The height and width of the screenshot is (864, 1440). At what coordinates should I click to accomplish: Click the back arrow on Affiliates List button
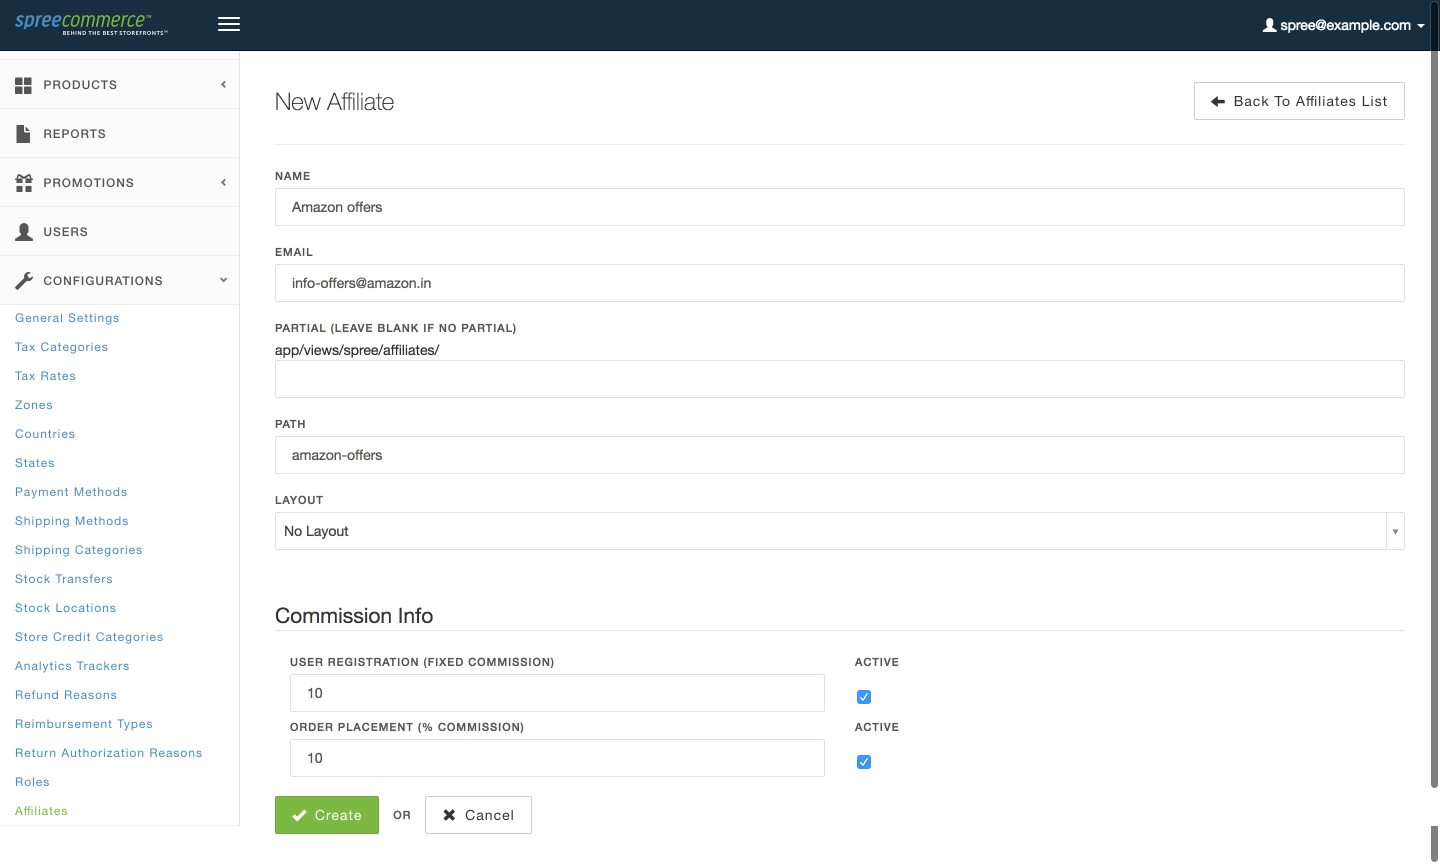[1217, 101]
